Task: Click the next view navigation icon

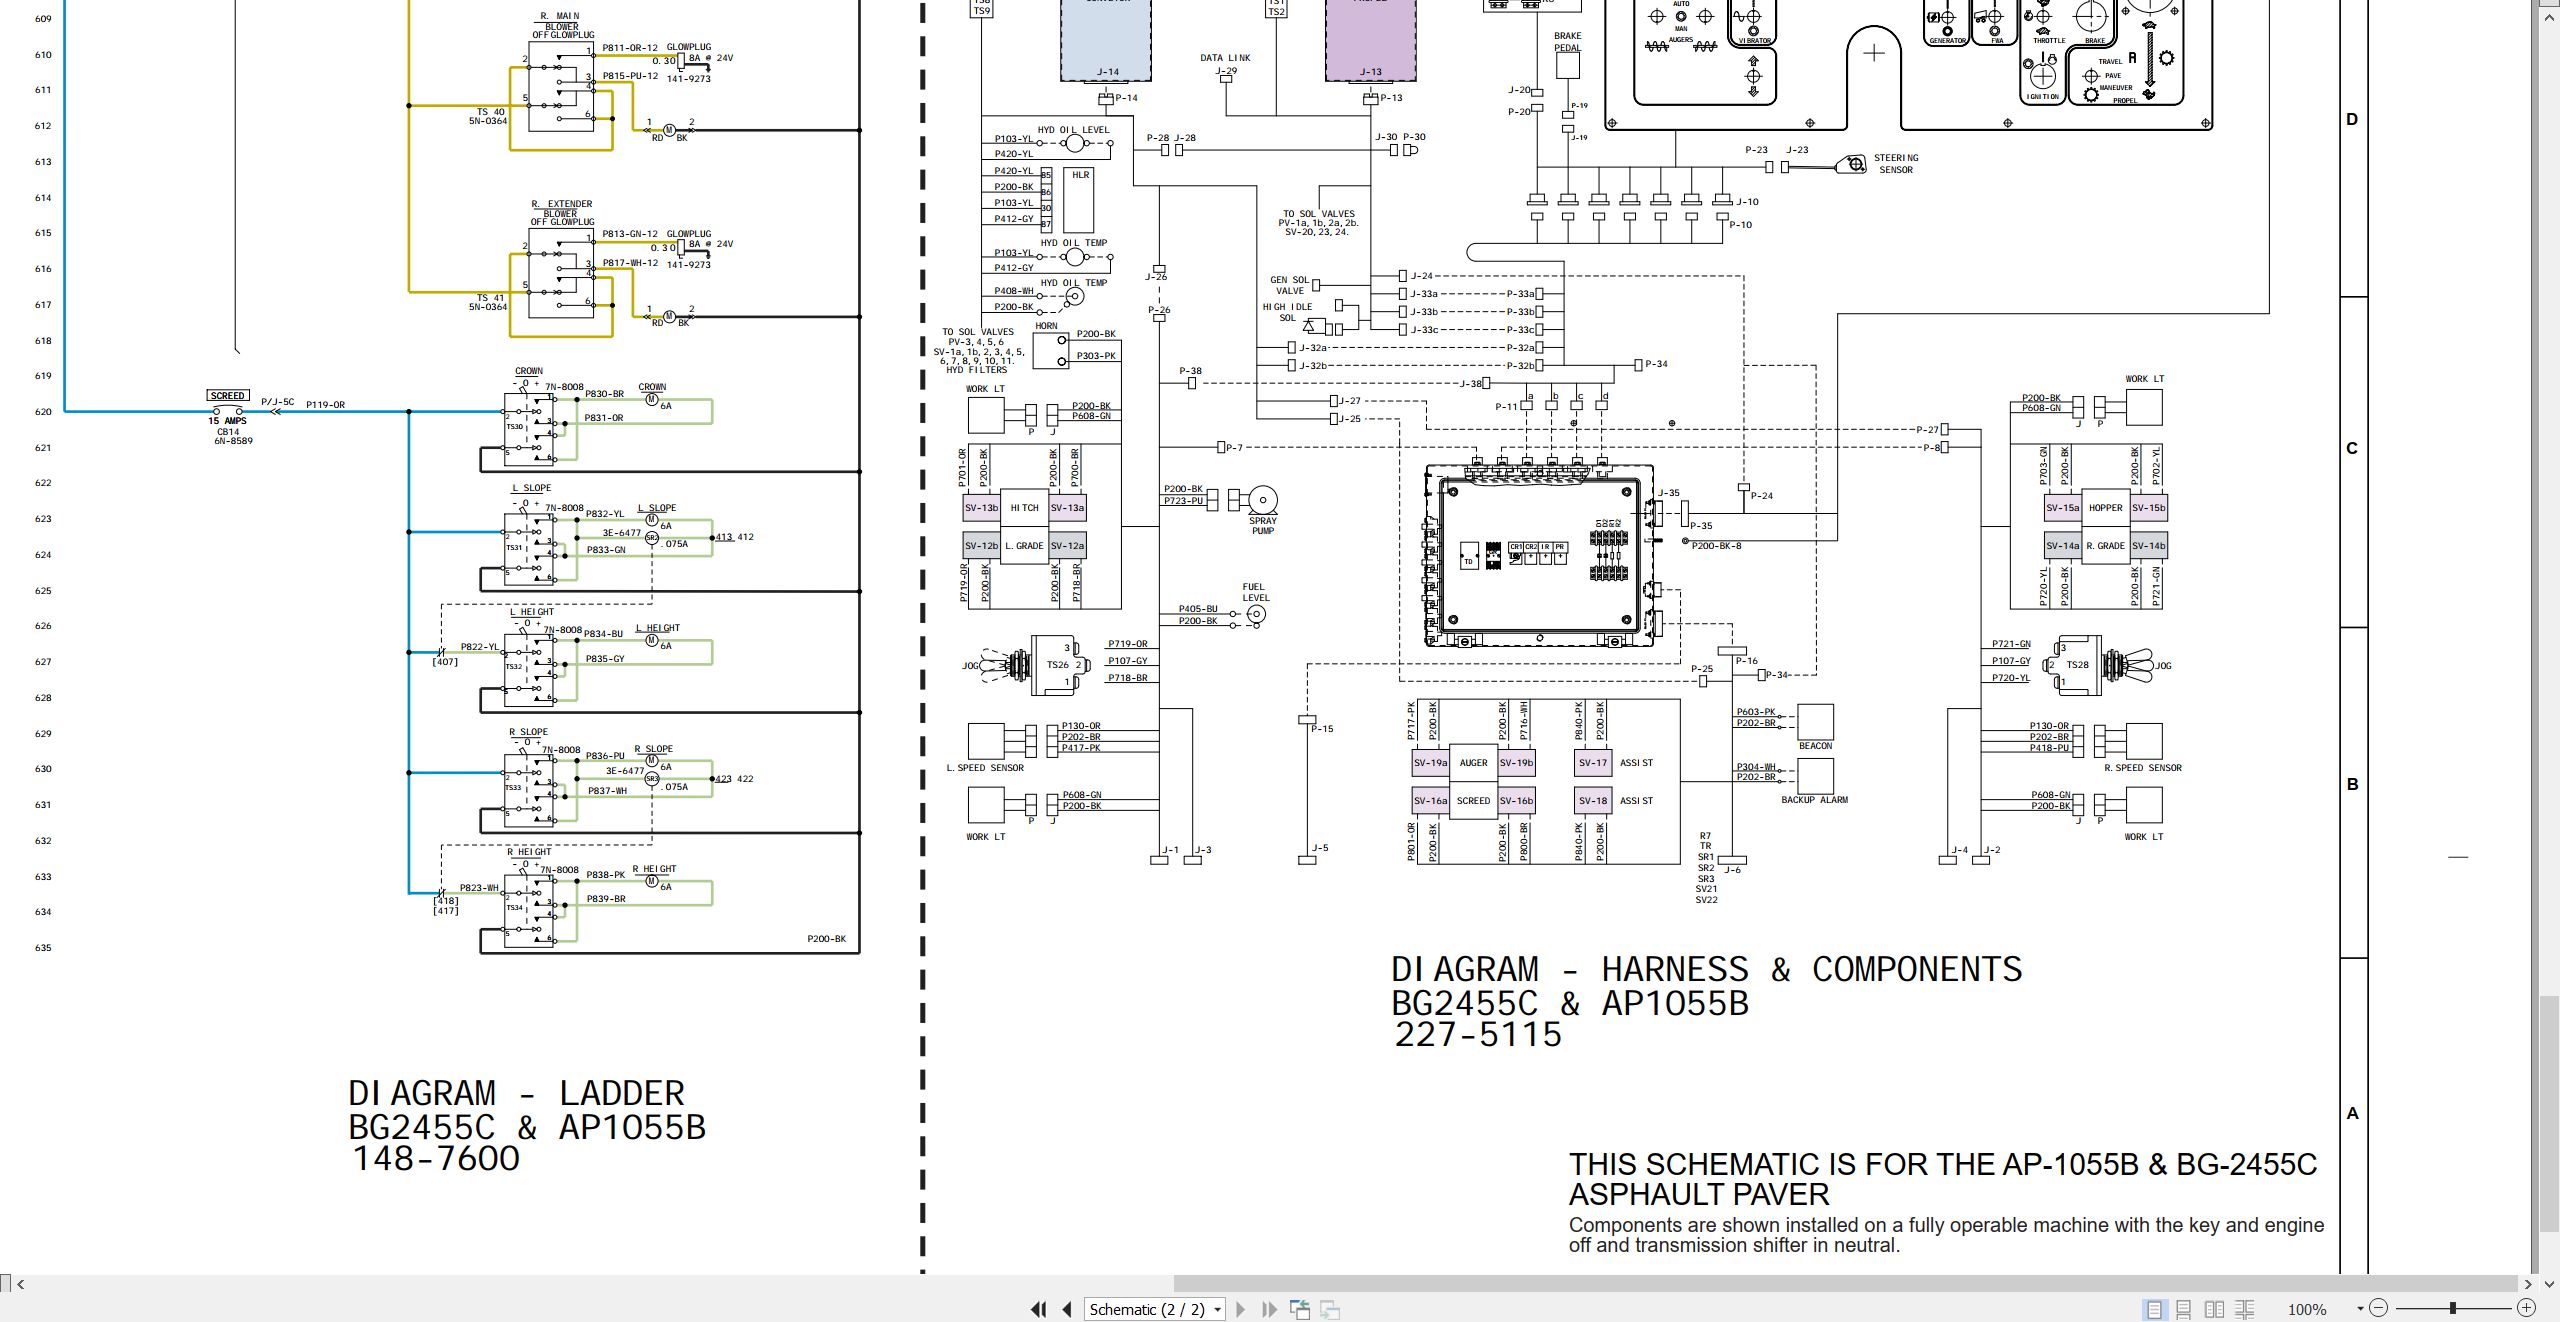Action: 1330,1309
